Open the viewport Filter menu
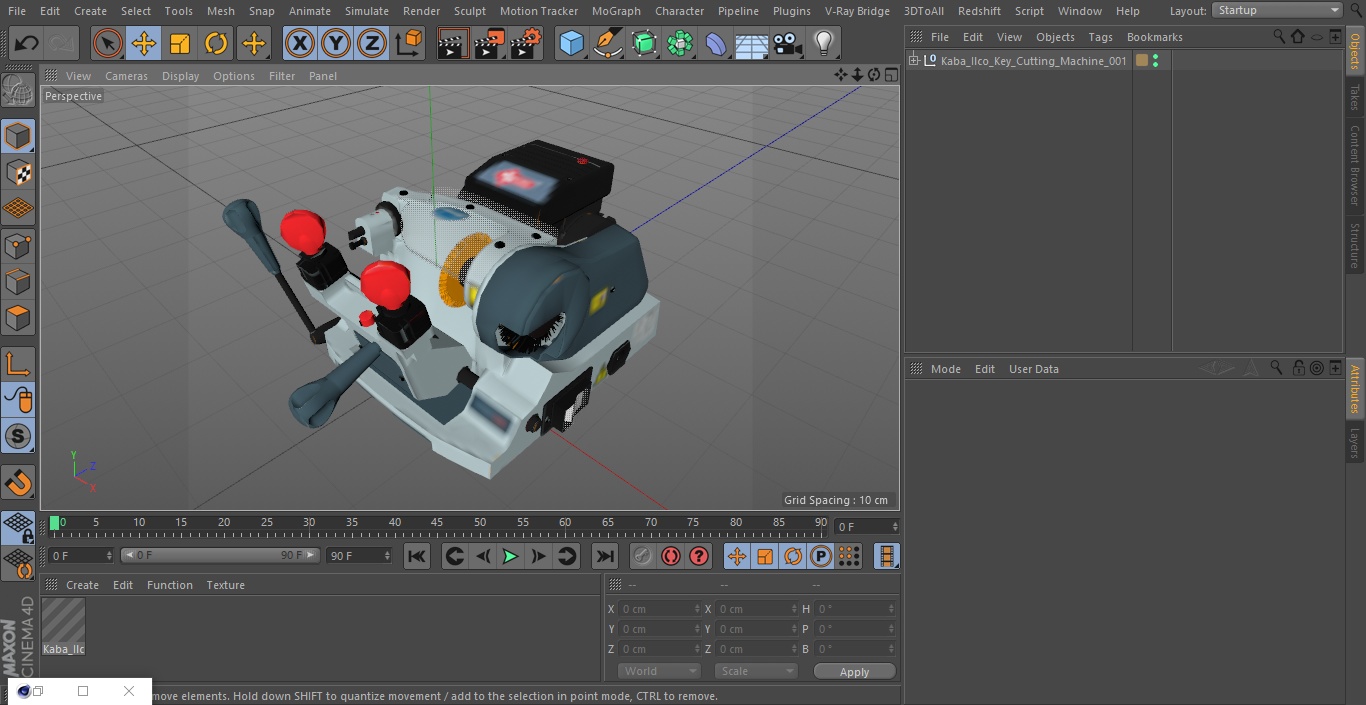 pyautogui.click(x=282, y=76)
